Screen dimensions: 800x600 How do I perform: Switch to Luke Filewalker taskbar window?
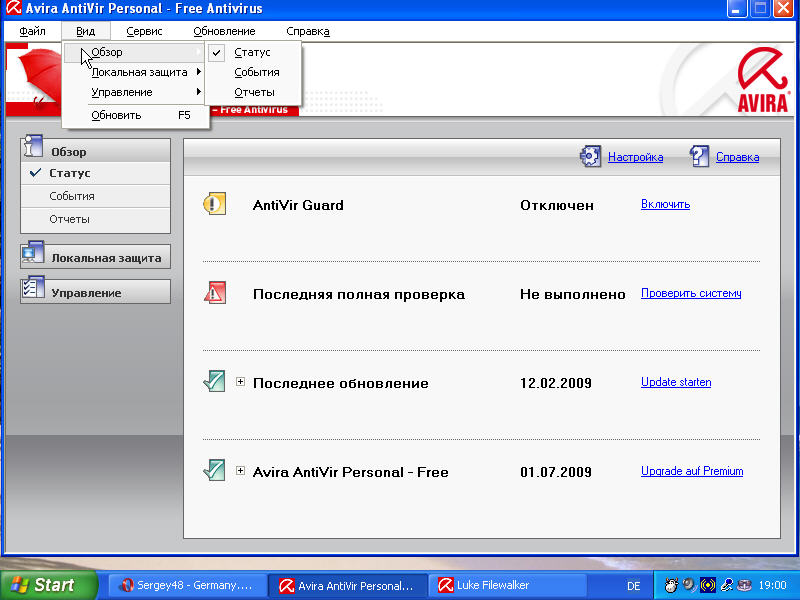point(506,585)
